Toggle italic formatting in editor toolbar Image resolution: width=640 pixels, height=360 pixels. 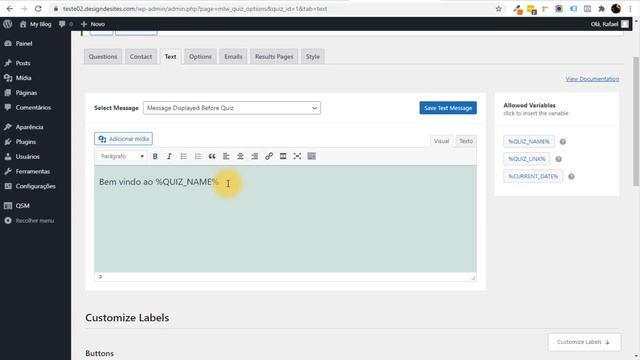point(169,156)
